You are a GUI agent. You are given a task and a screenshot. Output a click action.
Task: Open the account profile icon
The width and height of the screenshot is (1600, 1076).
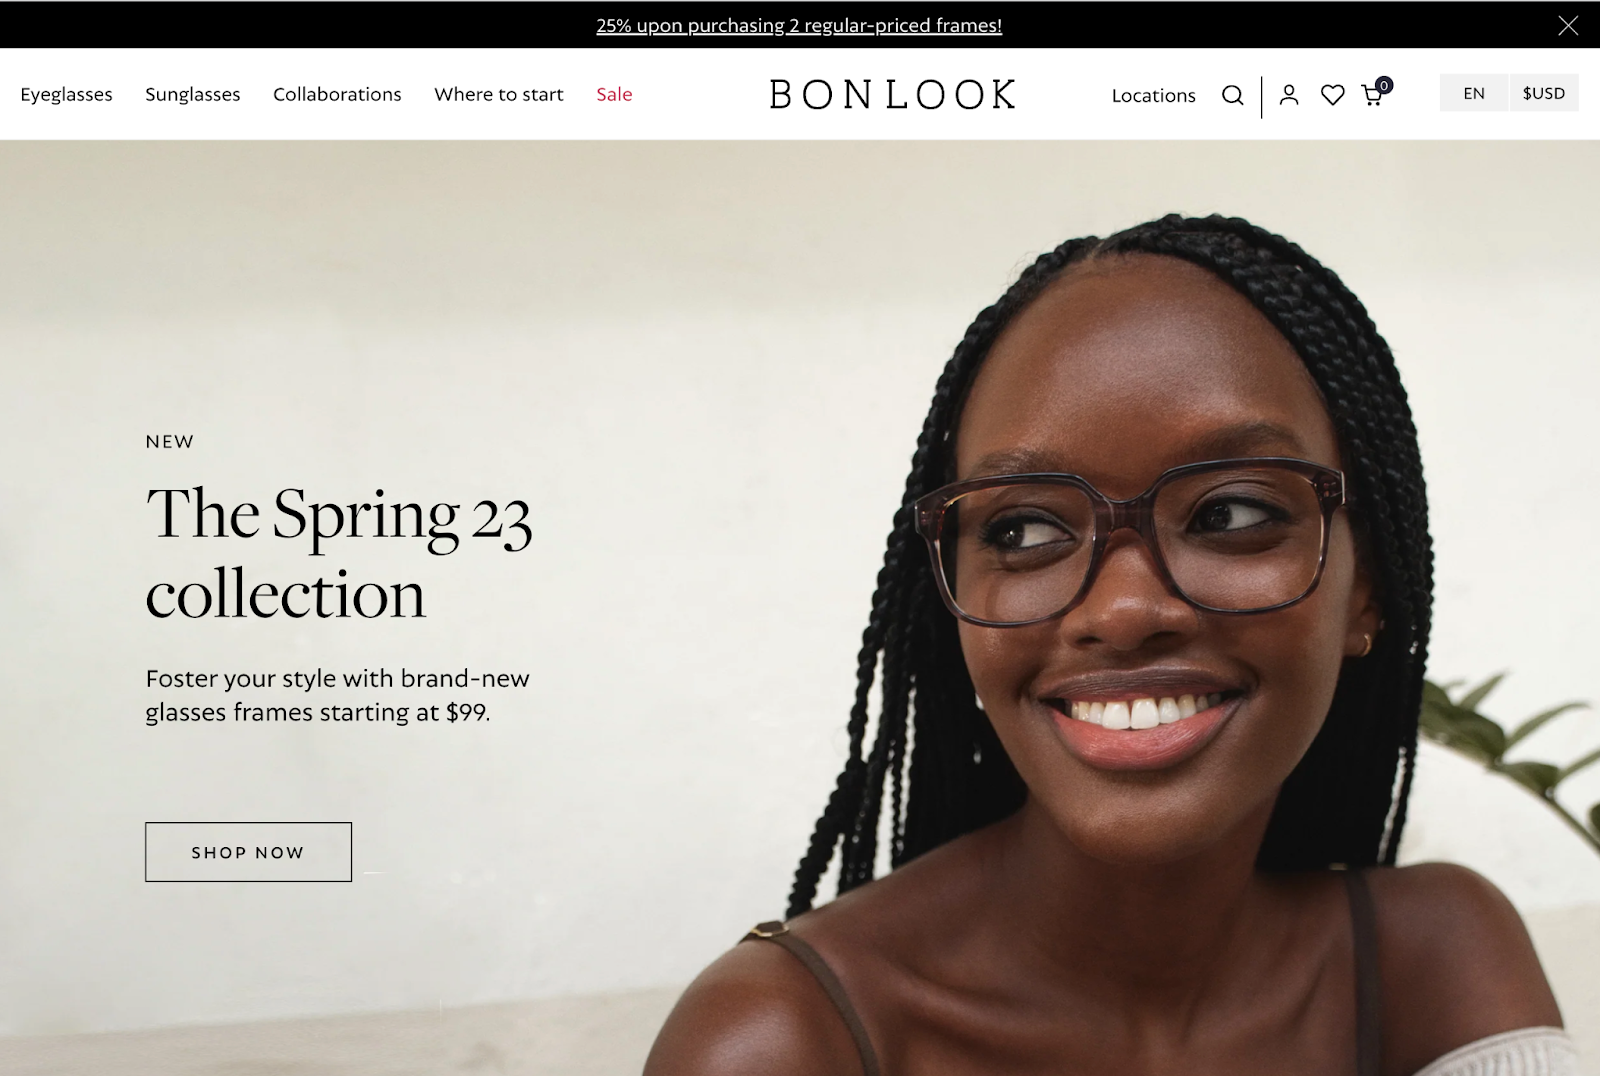pos(1289,95)
